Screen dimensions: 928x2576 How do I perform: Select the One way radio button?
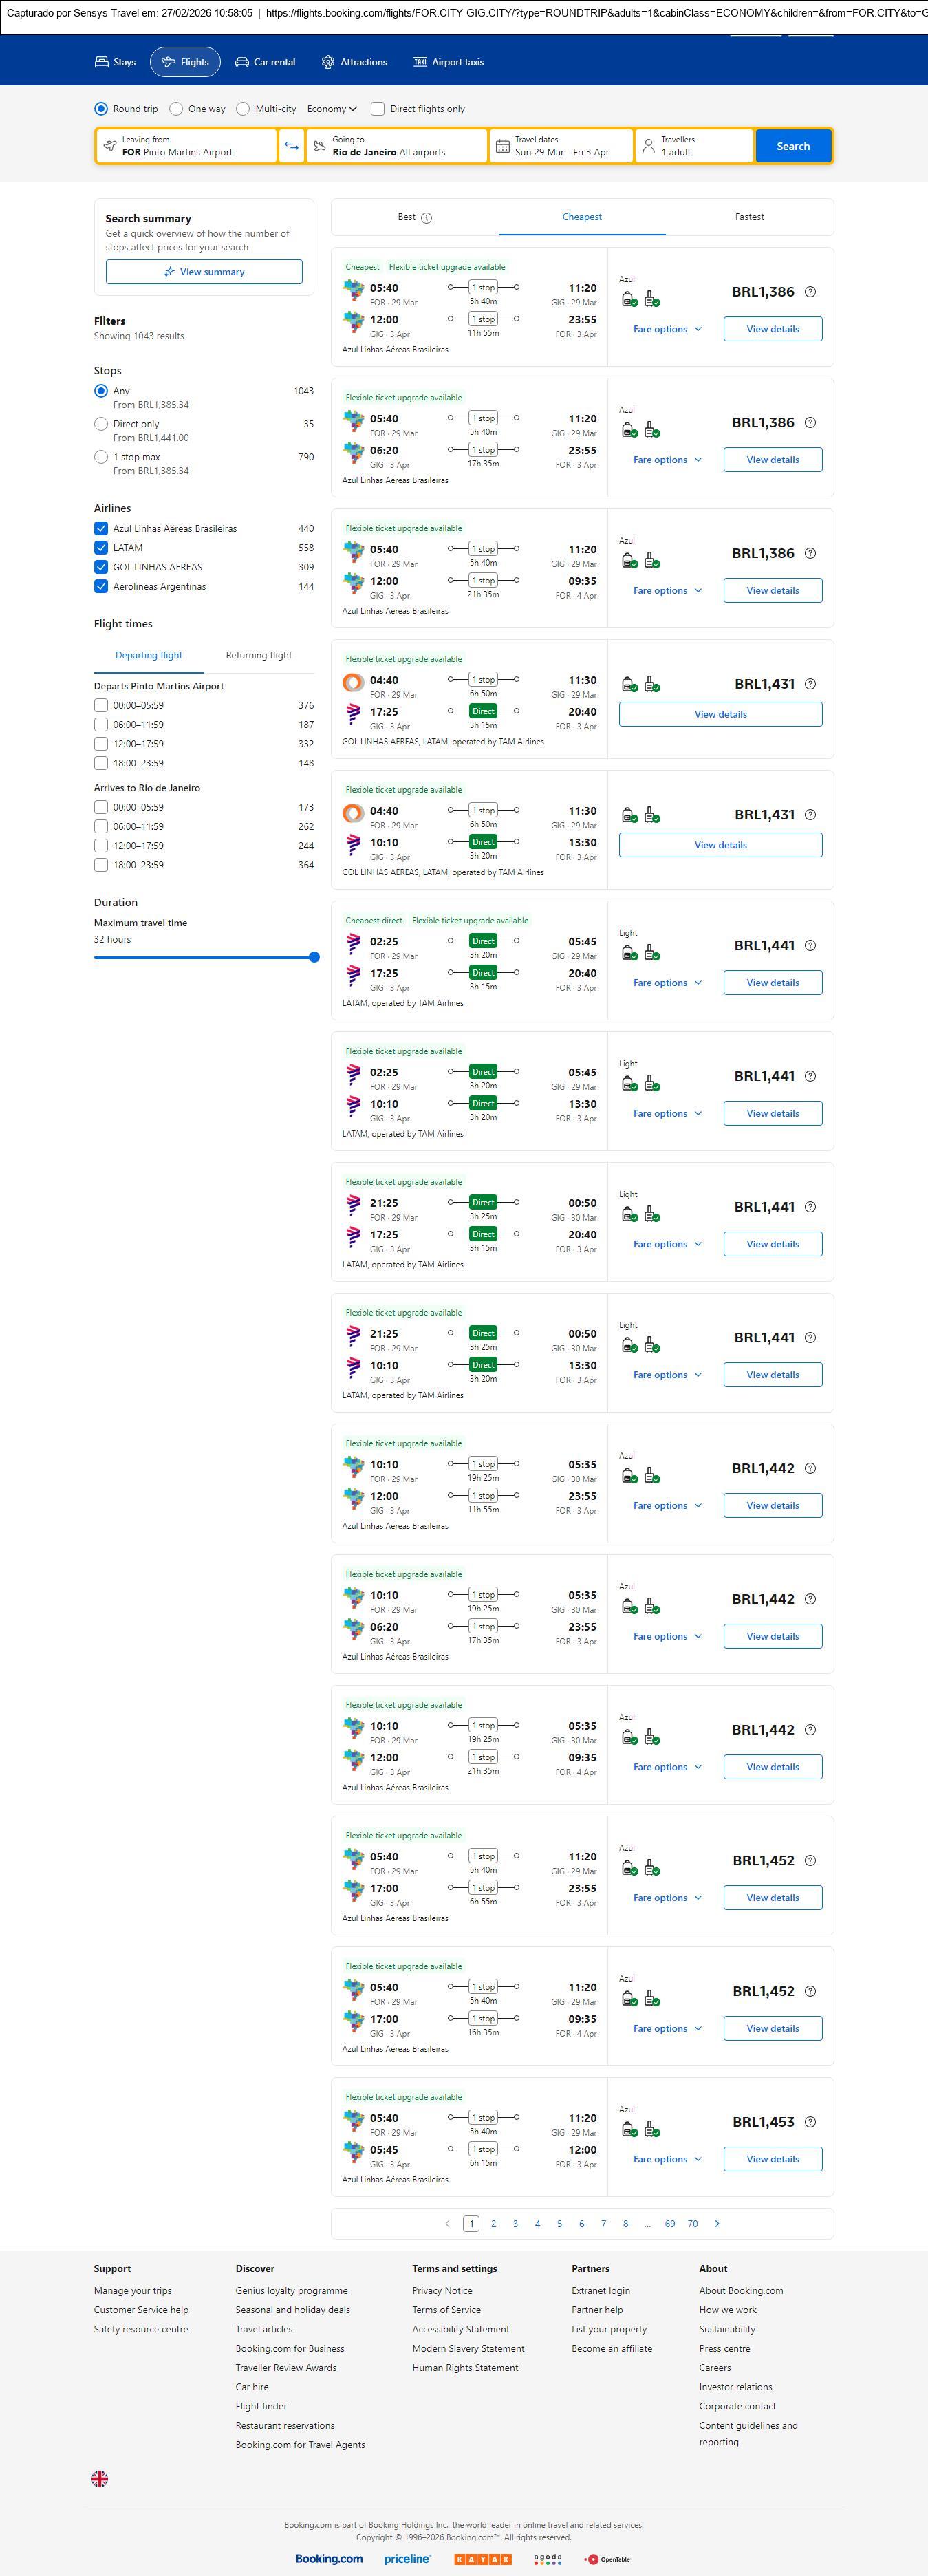point(177,109)
